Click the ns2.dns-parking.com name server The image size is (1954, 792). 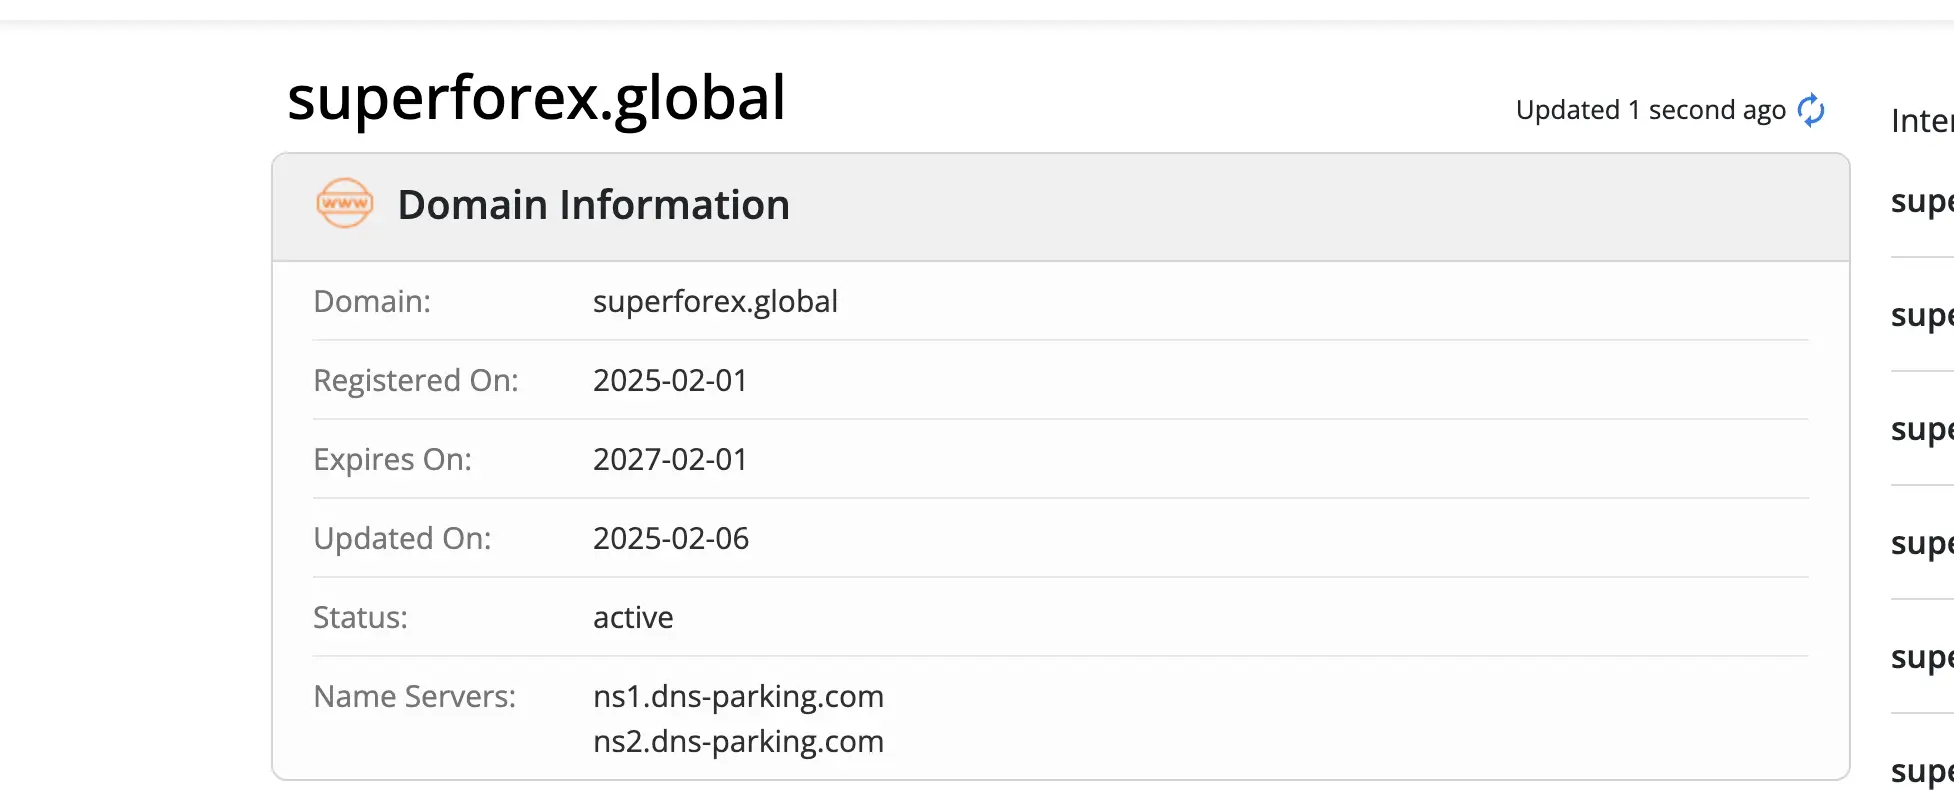coord(738,742)
